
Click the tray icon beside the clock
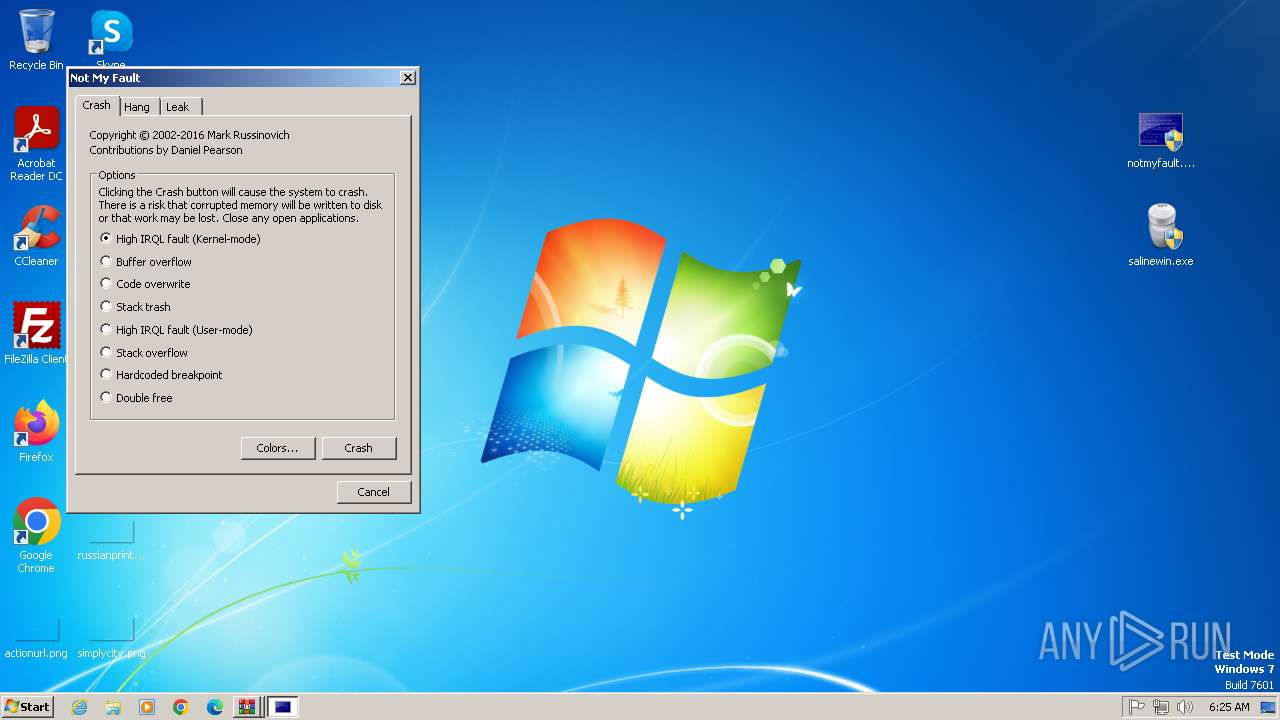coord(1268,707)
